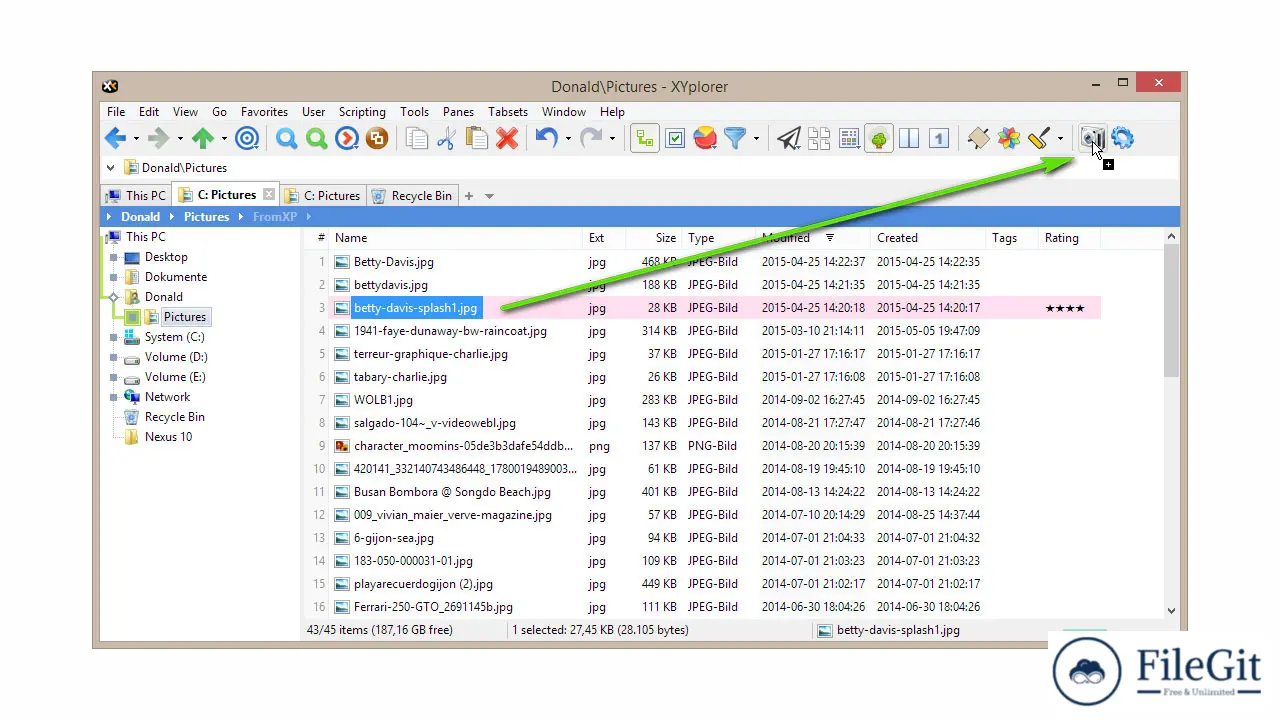The image size is (1280, 720).
Task: Toggle the Dual Pane button
Action: [x=909, y=139]
